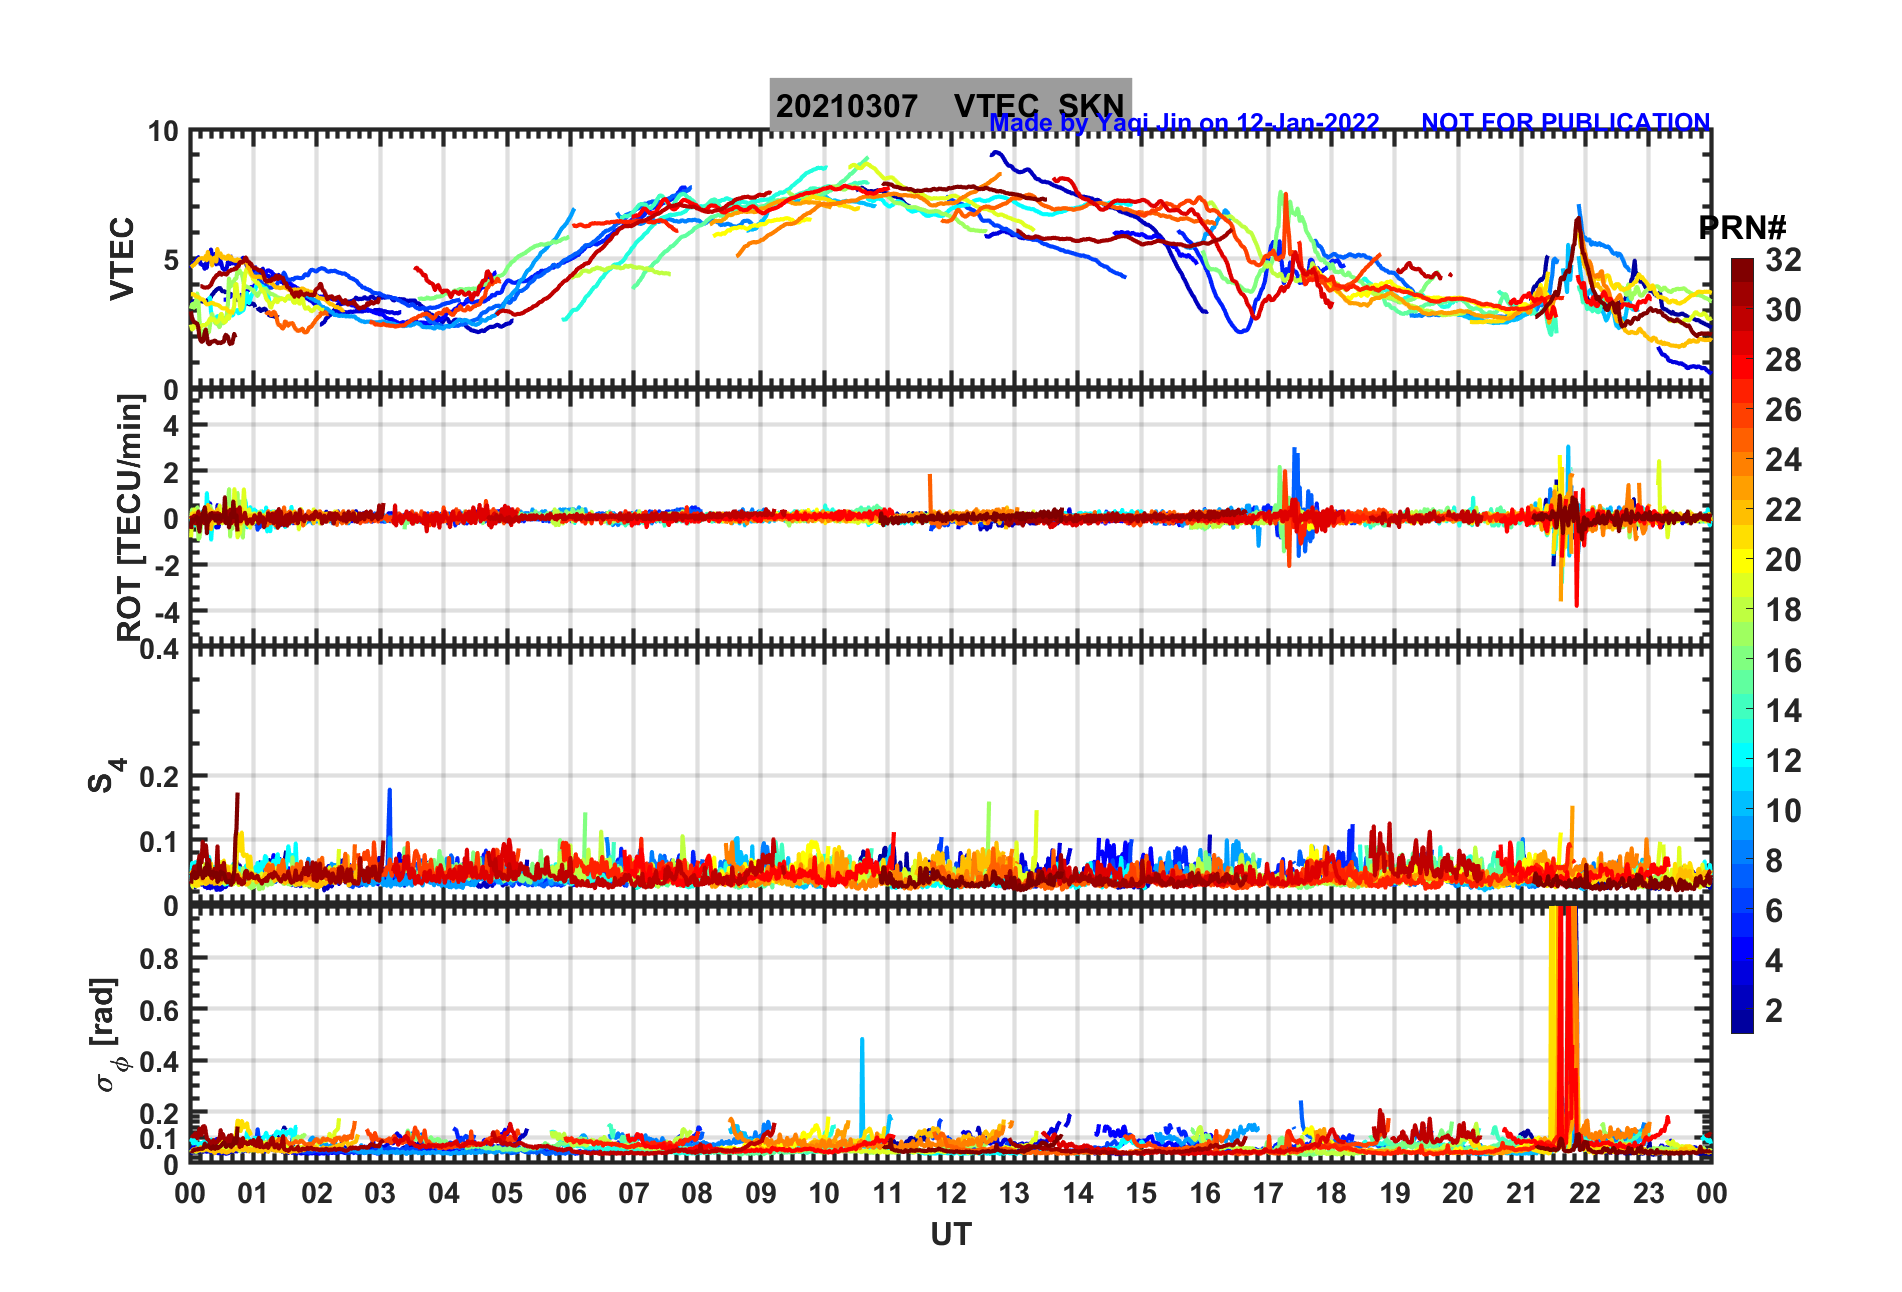Screen dimensions: 1902x1292
Task: Click colorbar tick label "18"
Action: coord(1783,610)
